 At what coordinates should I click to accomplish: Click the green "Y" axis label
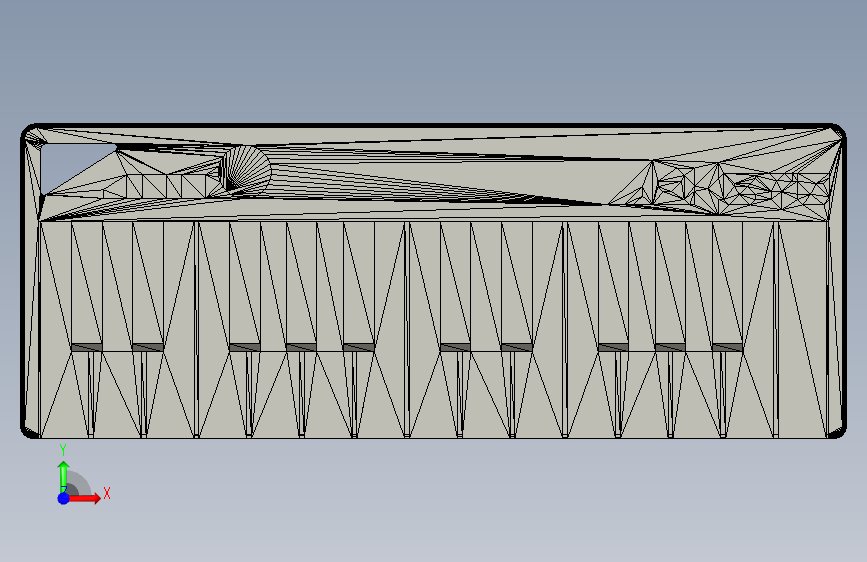pyautogui.click(x=63, y=450)
